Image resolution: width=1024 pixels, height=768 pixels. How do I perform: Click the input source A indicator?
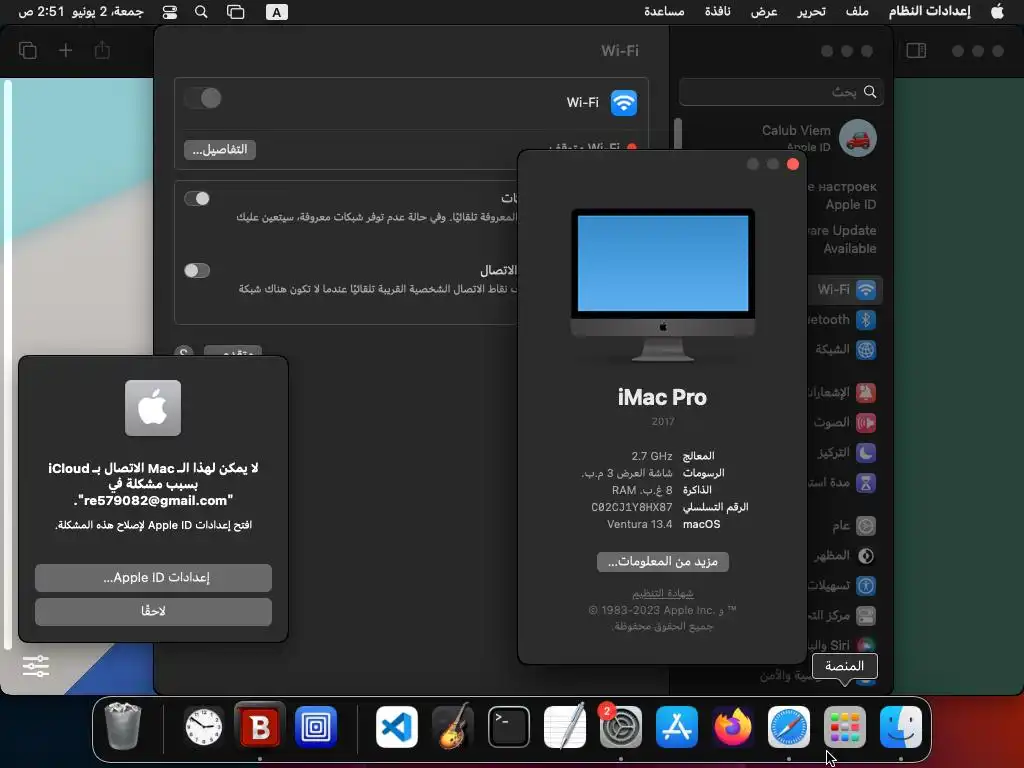pyautogui.click(x=277, y=12)
